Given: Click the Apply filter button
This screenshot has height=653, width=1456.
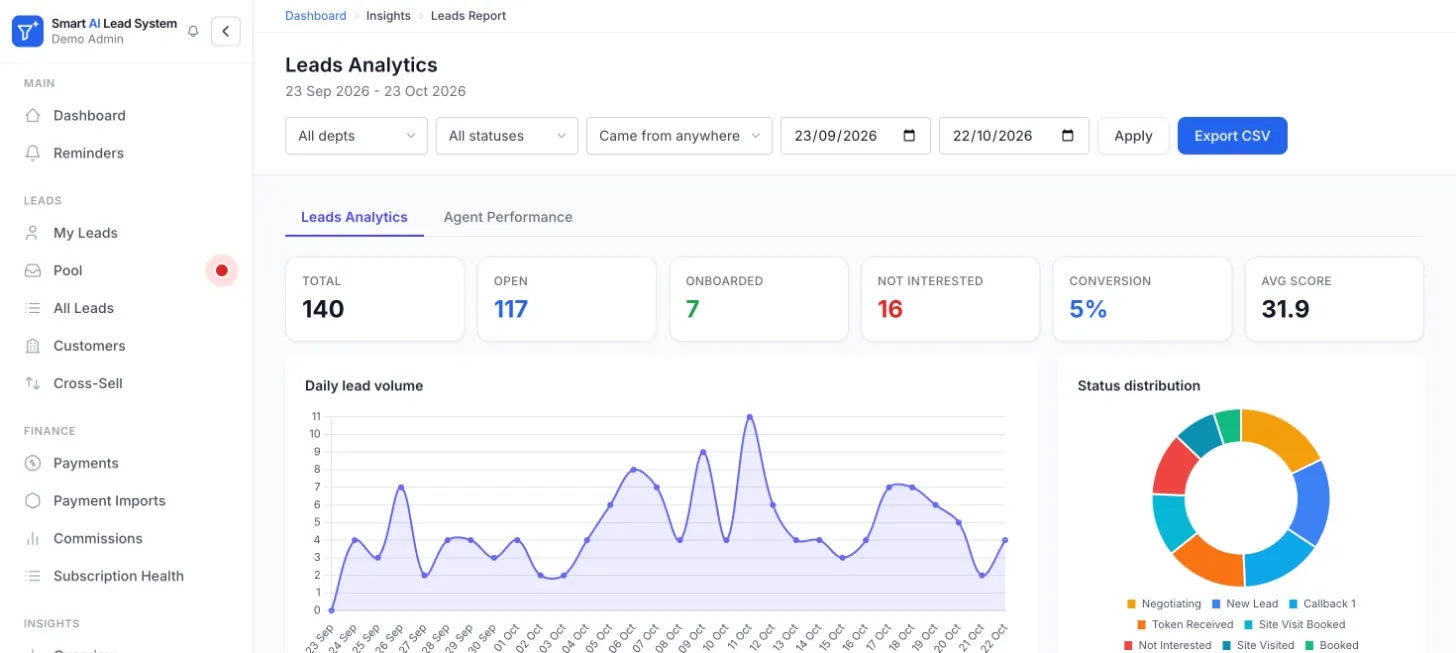Looking at the screenshot, I should pyautogui.click(x=1133, y=136).
